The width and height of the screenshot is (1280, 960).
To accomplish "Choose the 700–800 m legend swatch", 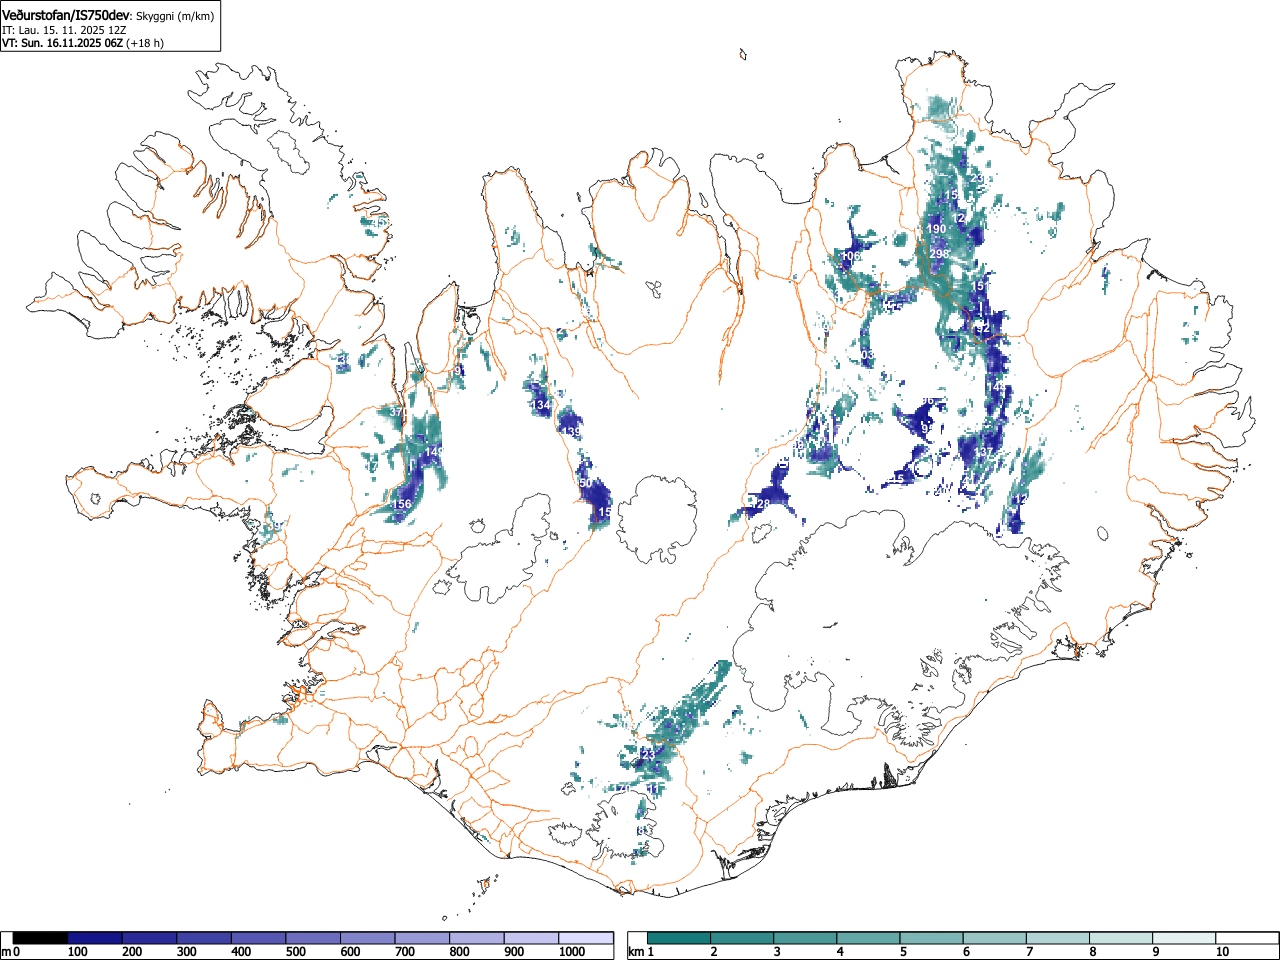I will (x=422, y=938).
